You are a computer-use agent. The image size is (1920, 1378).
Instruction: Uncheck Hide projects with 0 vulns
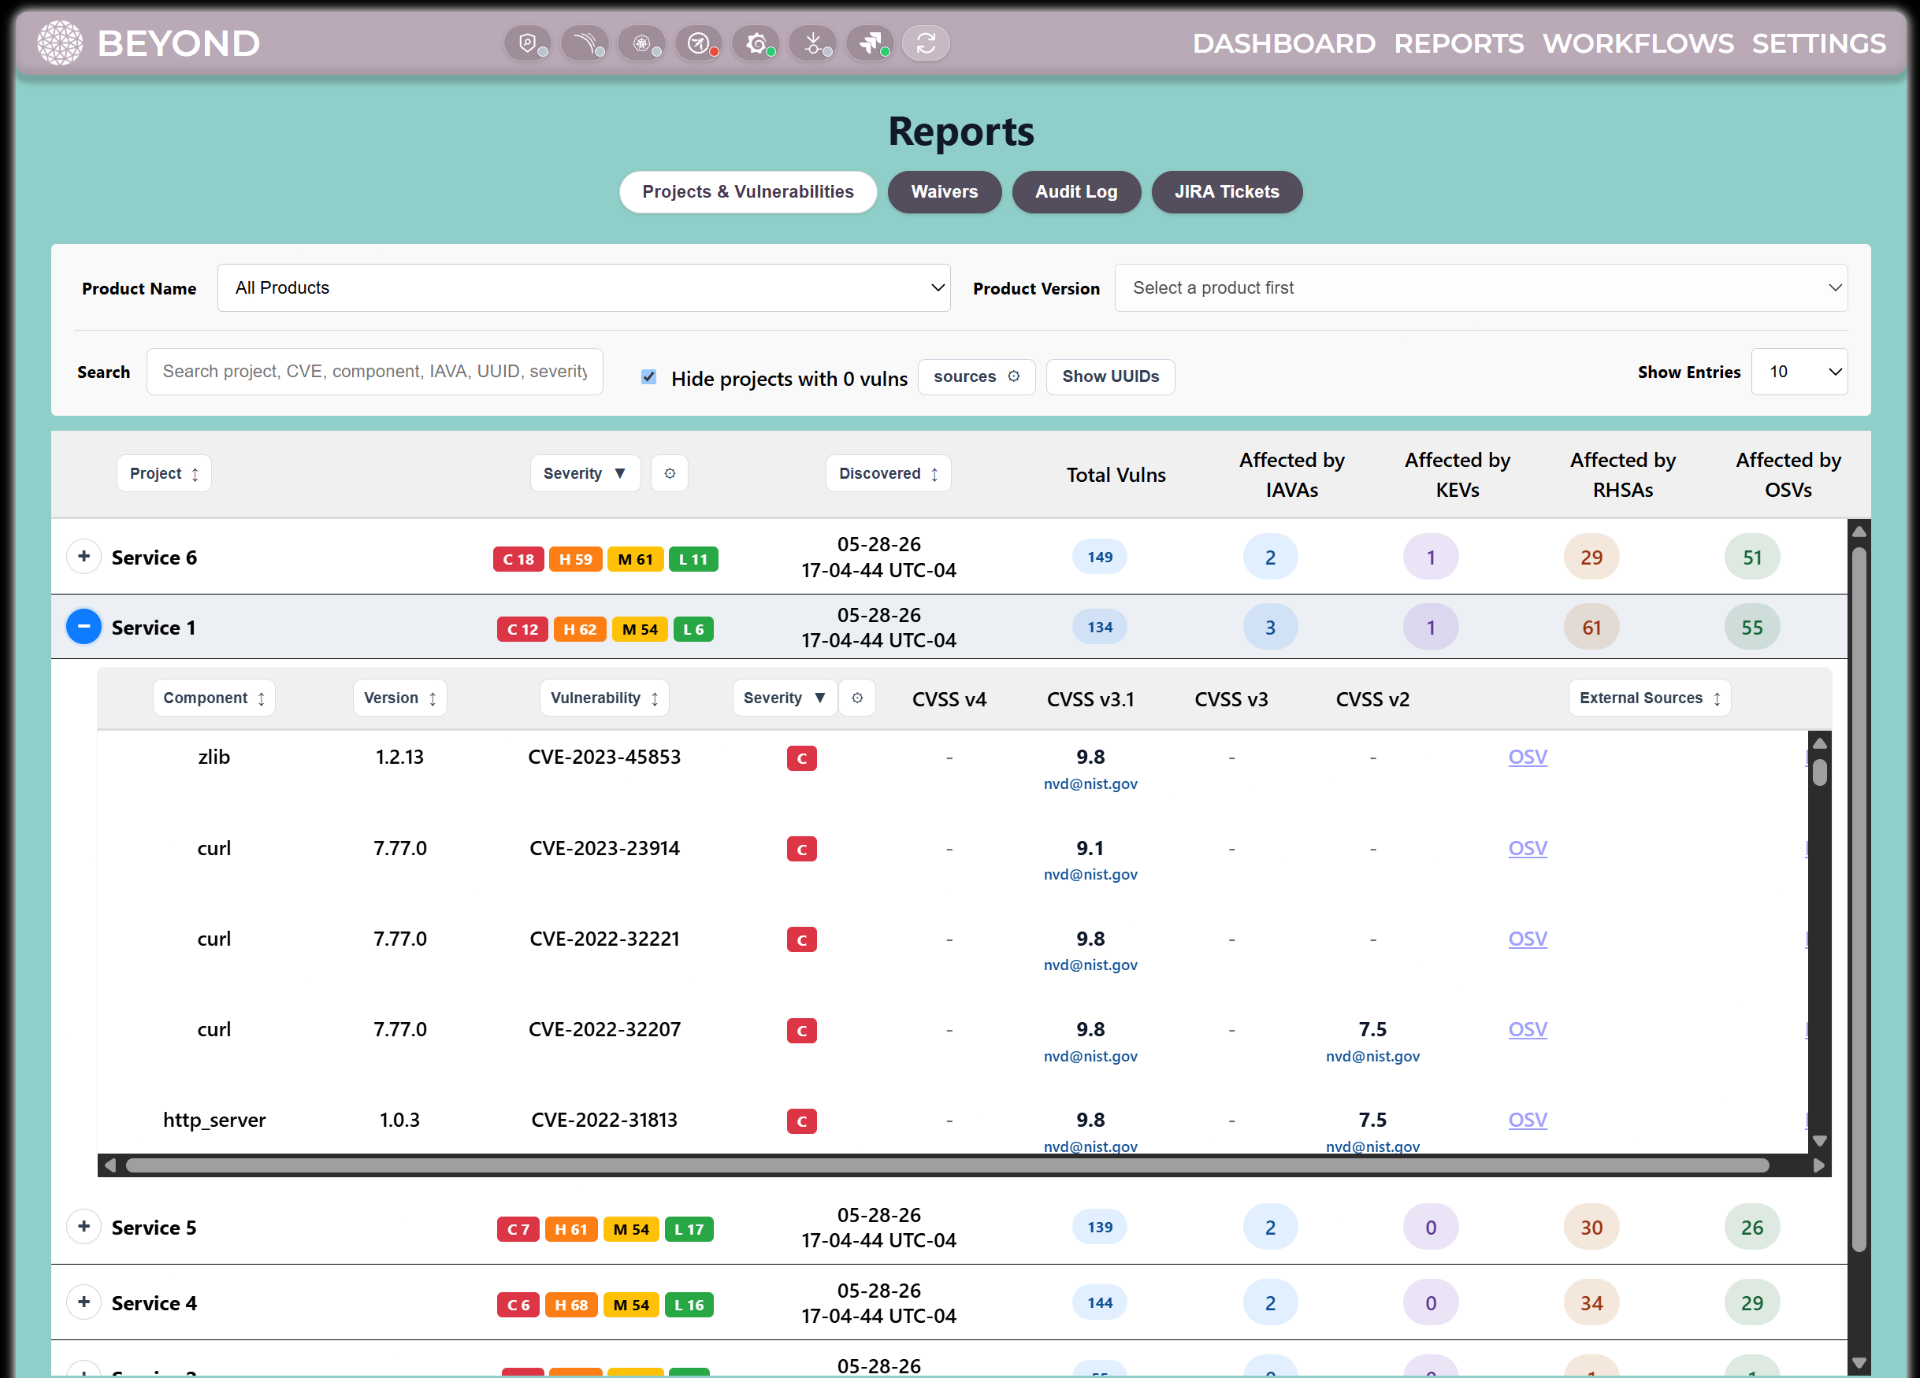[x=649, y=377]
